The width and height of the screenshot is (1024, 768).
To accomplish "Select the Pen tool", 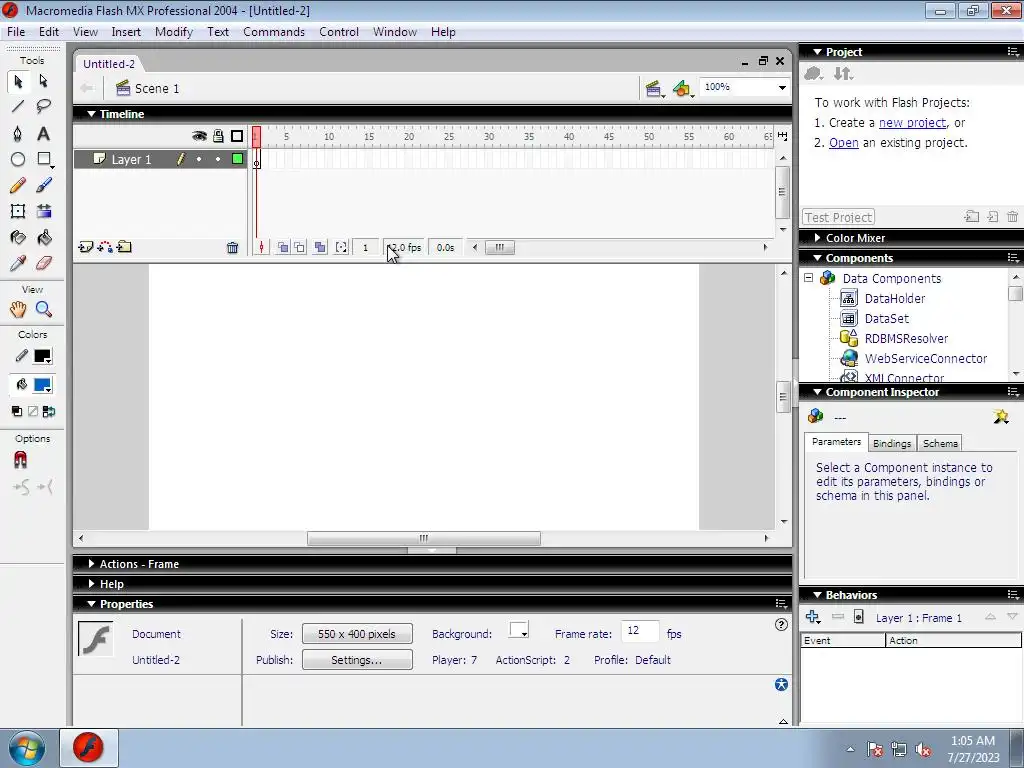I will (18, 133).
